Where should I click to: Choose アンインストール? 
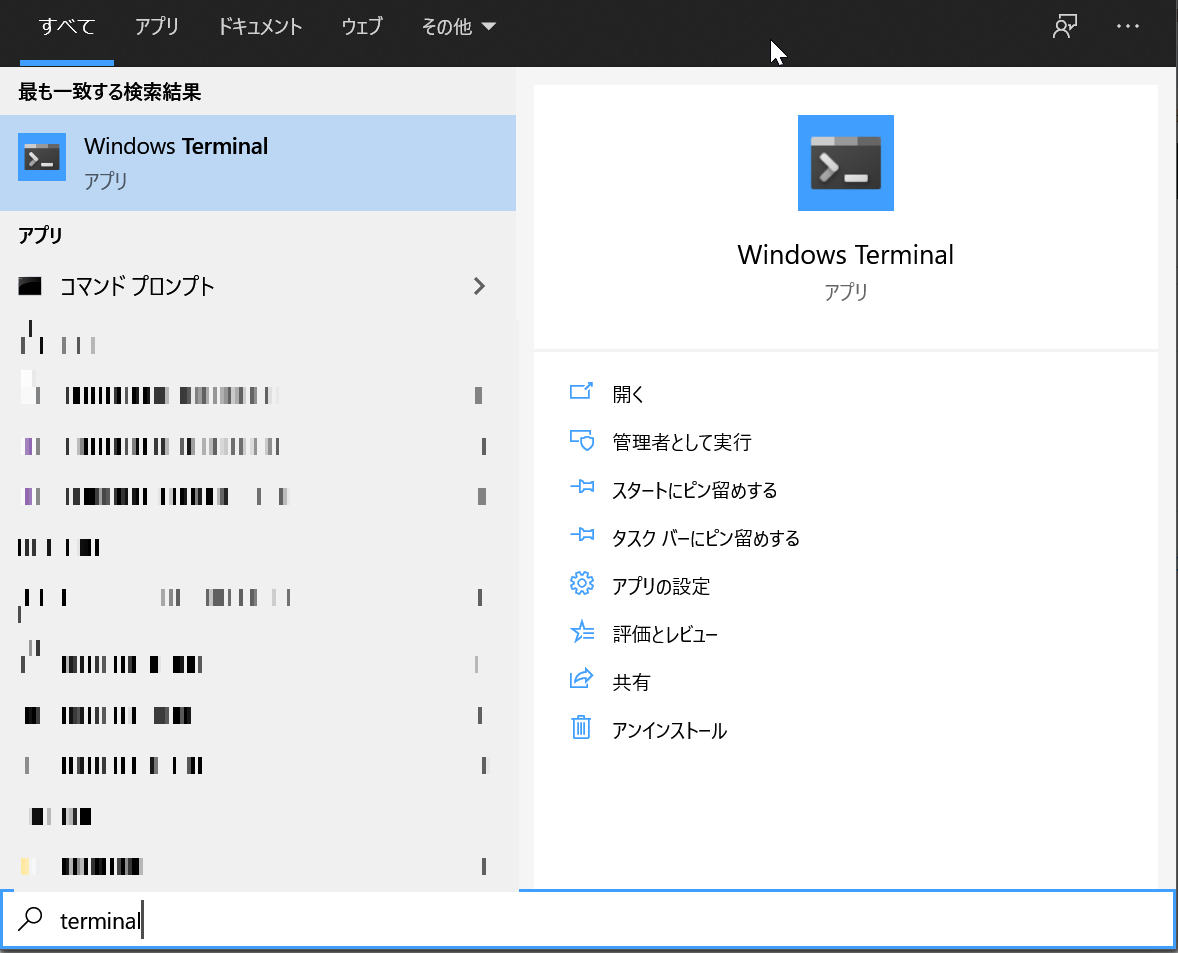pos(669,731)
